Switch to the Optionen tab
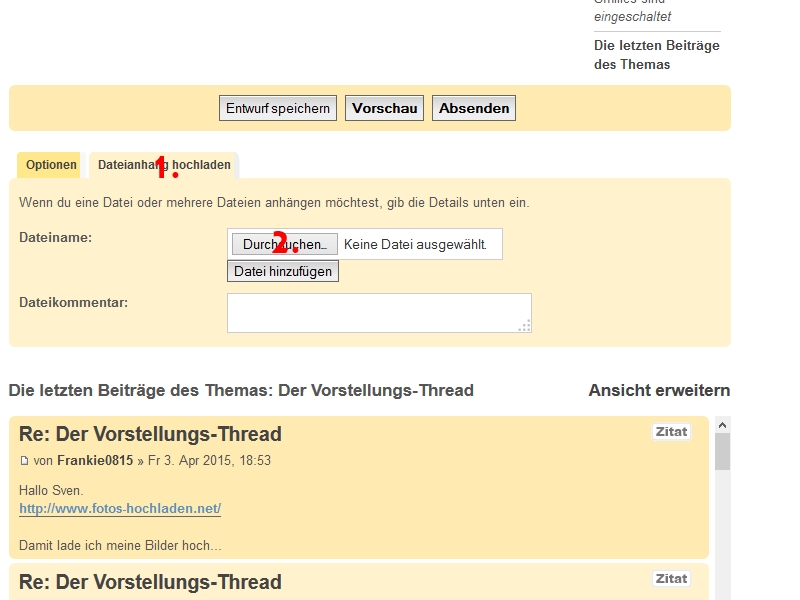The width and height of the screenshot is (800, 600). (51, 165)
